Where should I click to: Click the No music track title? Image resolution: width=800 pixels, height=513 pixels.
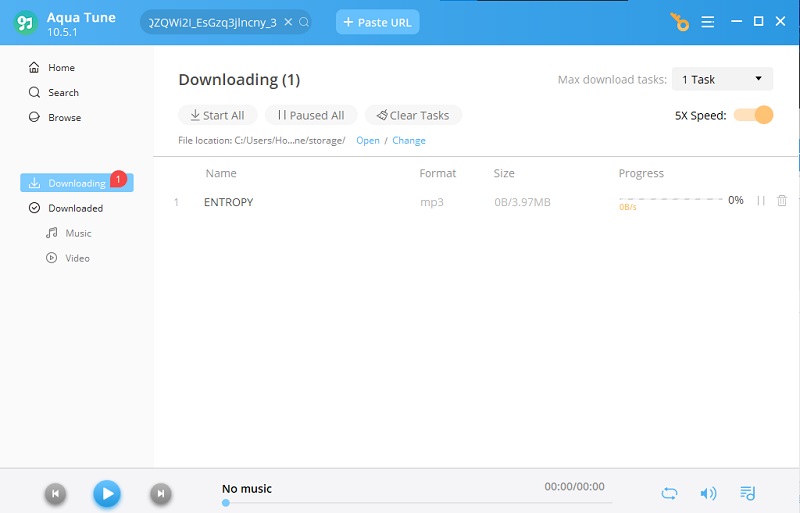pos(247,488)
